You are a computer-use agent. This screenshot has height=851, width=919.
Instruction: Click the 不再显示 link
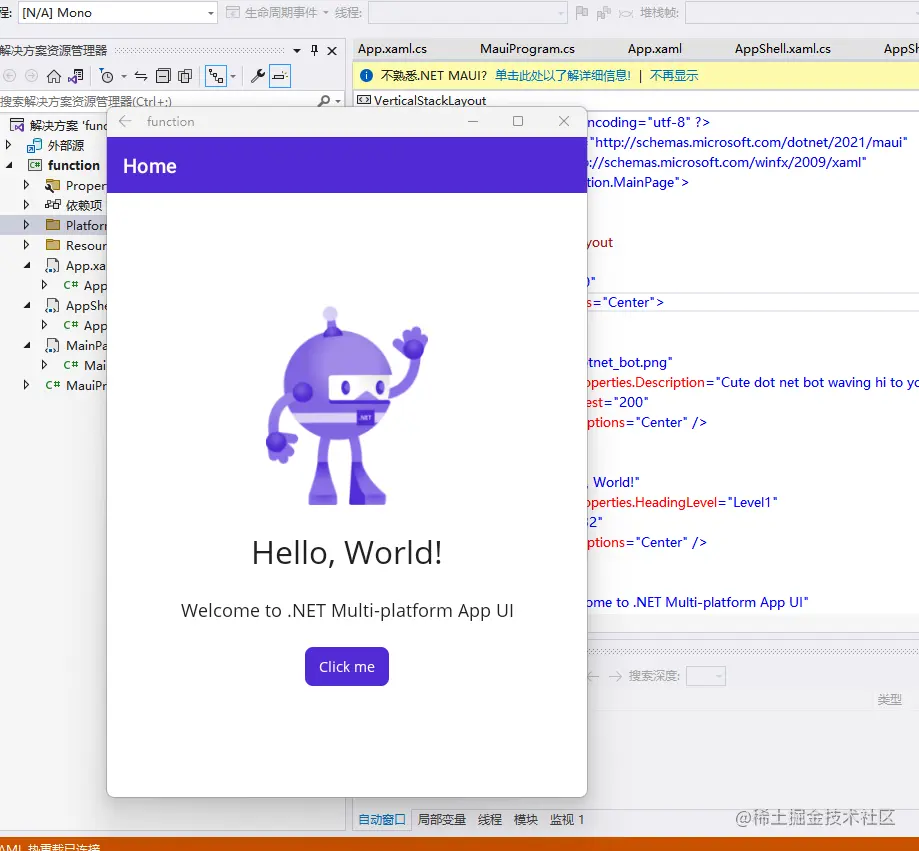tap(674, 75)
